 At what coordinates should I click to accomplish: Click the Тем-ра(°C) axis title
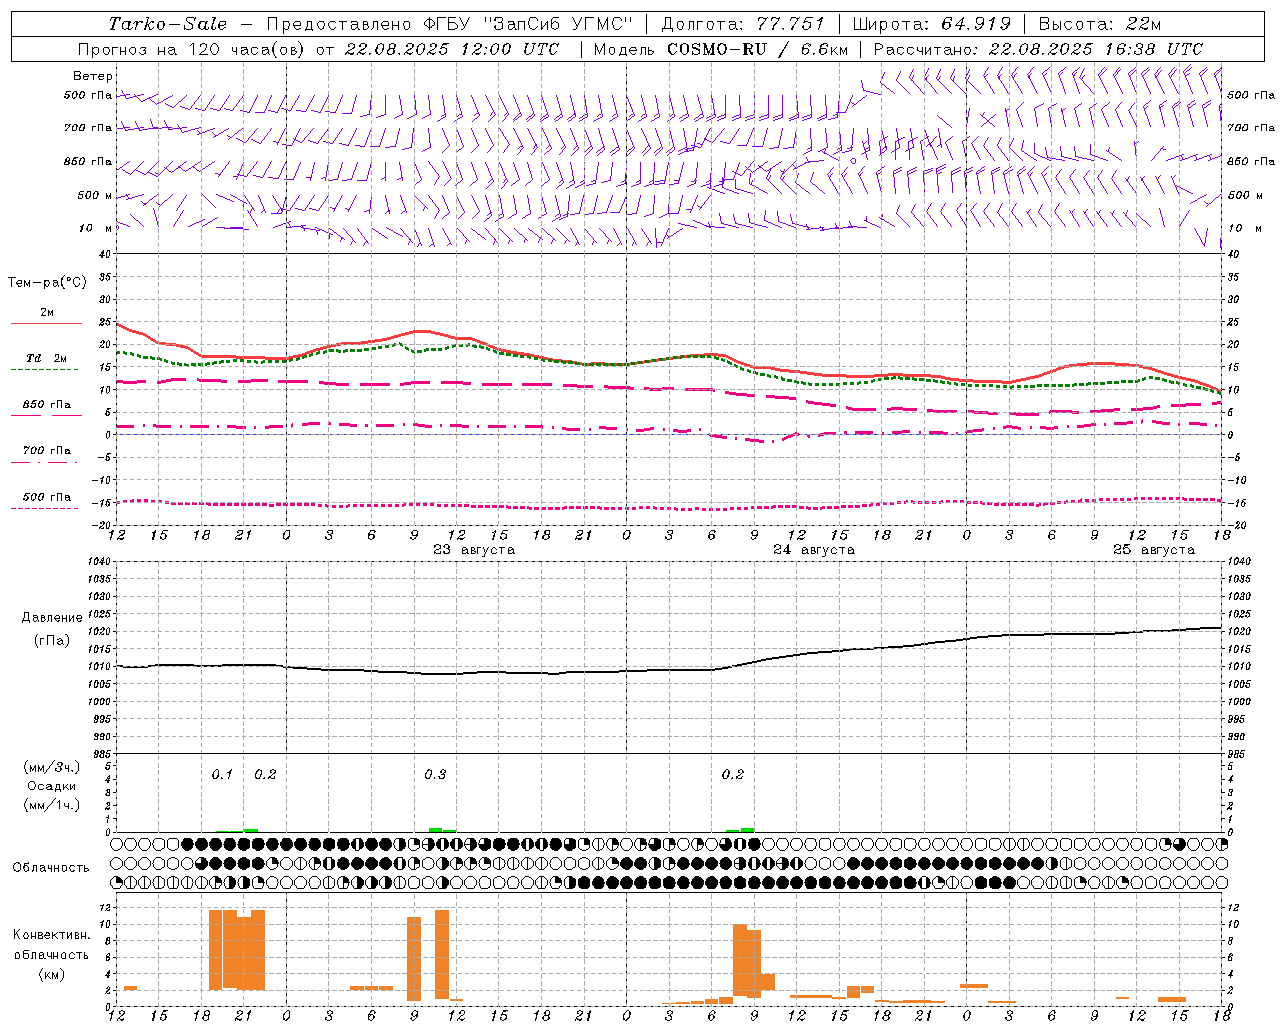tap(47, 283)
